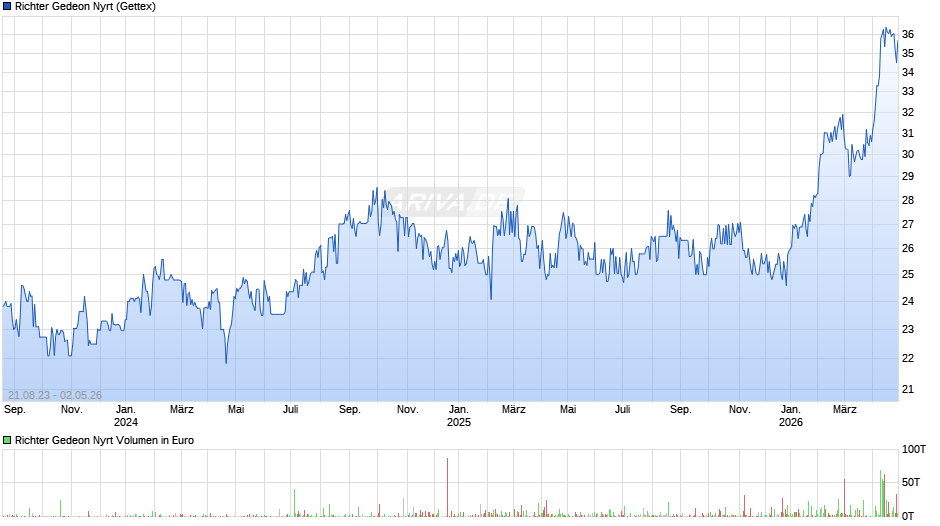Click the price low near 22 in April 2024

tap(226, 362)
